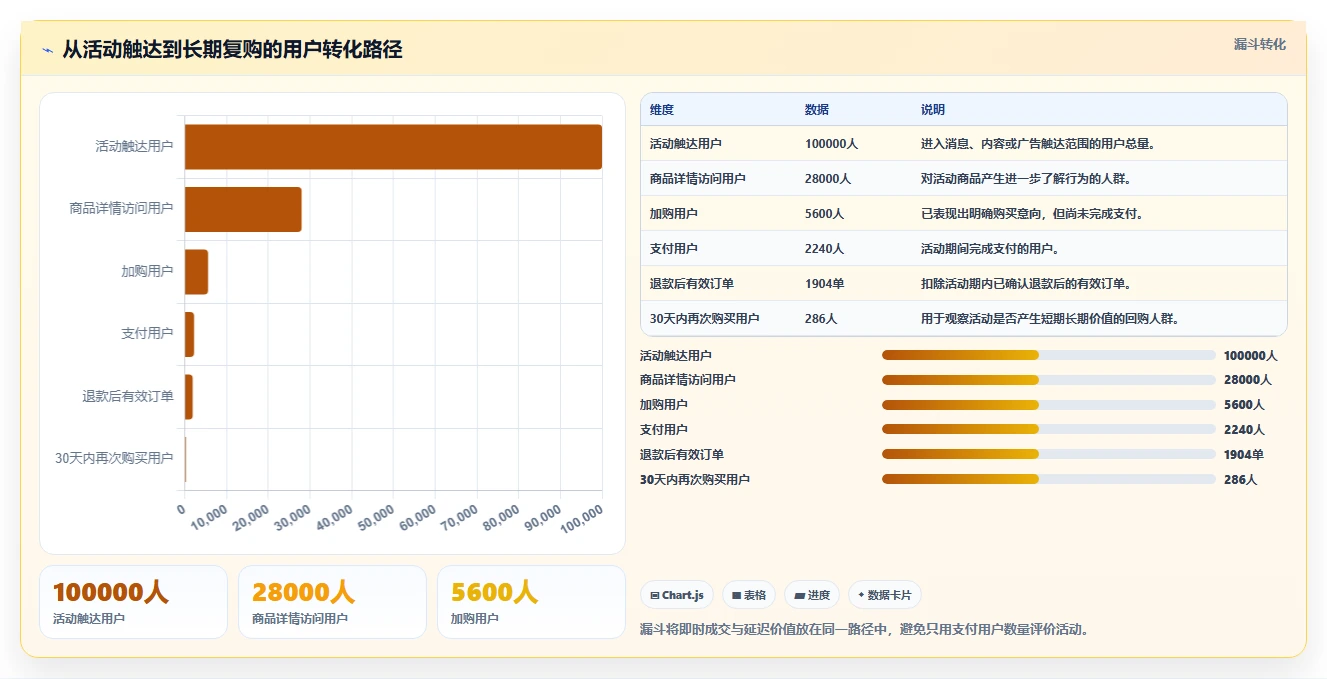Click the 加购用户 progress bar

coord(1049,405)
